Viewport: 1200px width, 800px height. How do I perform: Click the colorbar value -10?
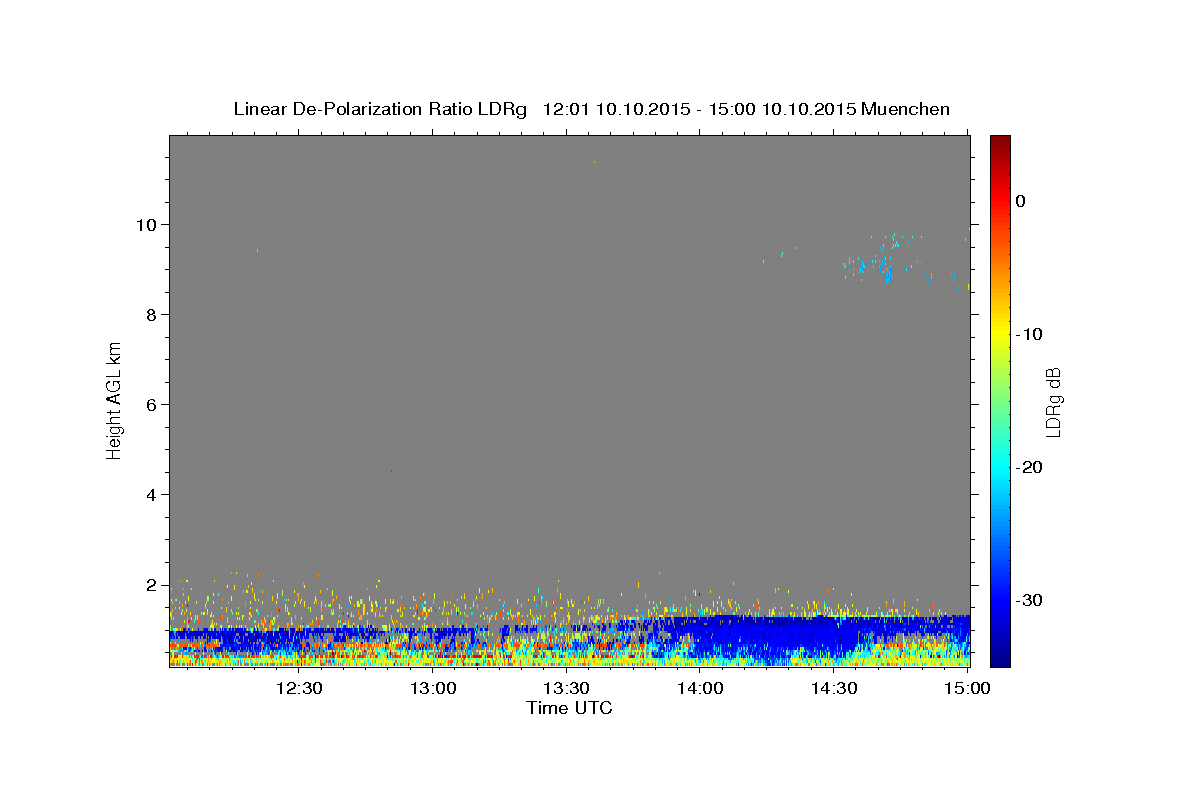1029,334
